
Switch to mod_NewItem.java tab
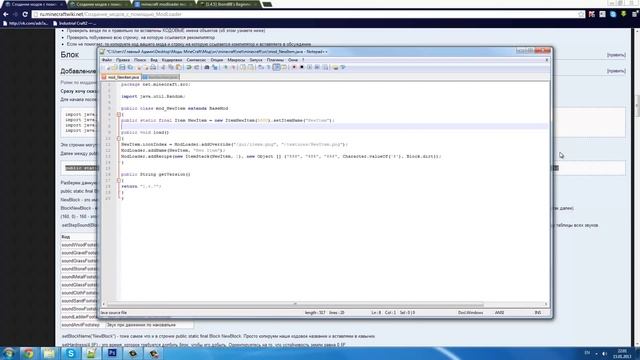[x=121, y=77]
